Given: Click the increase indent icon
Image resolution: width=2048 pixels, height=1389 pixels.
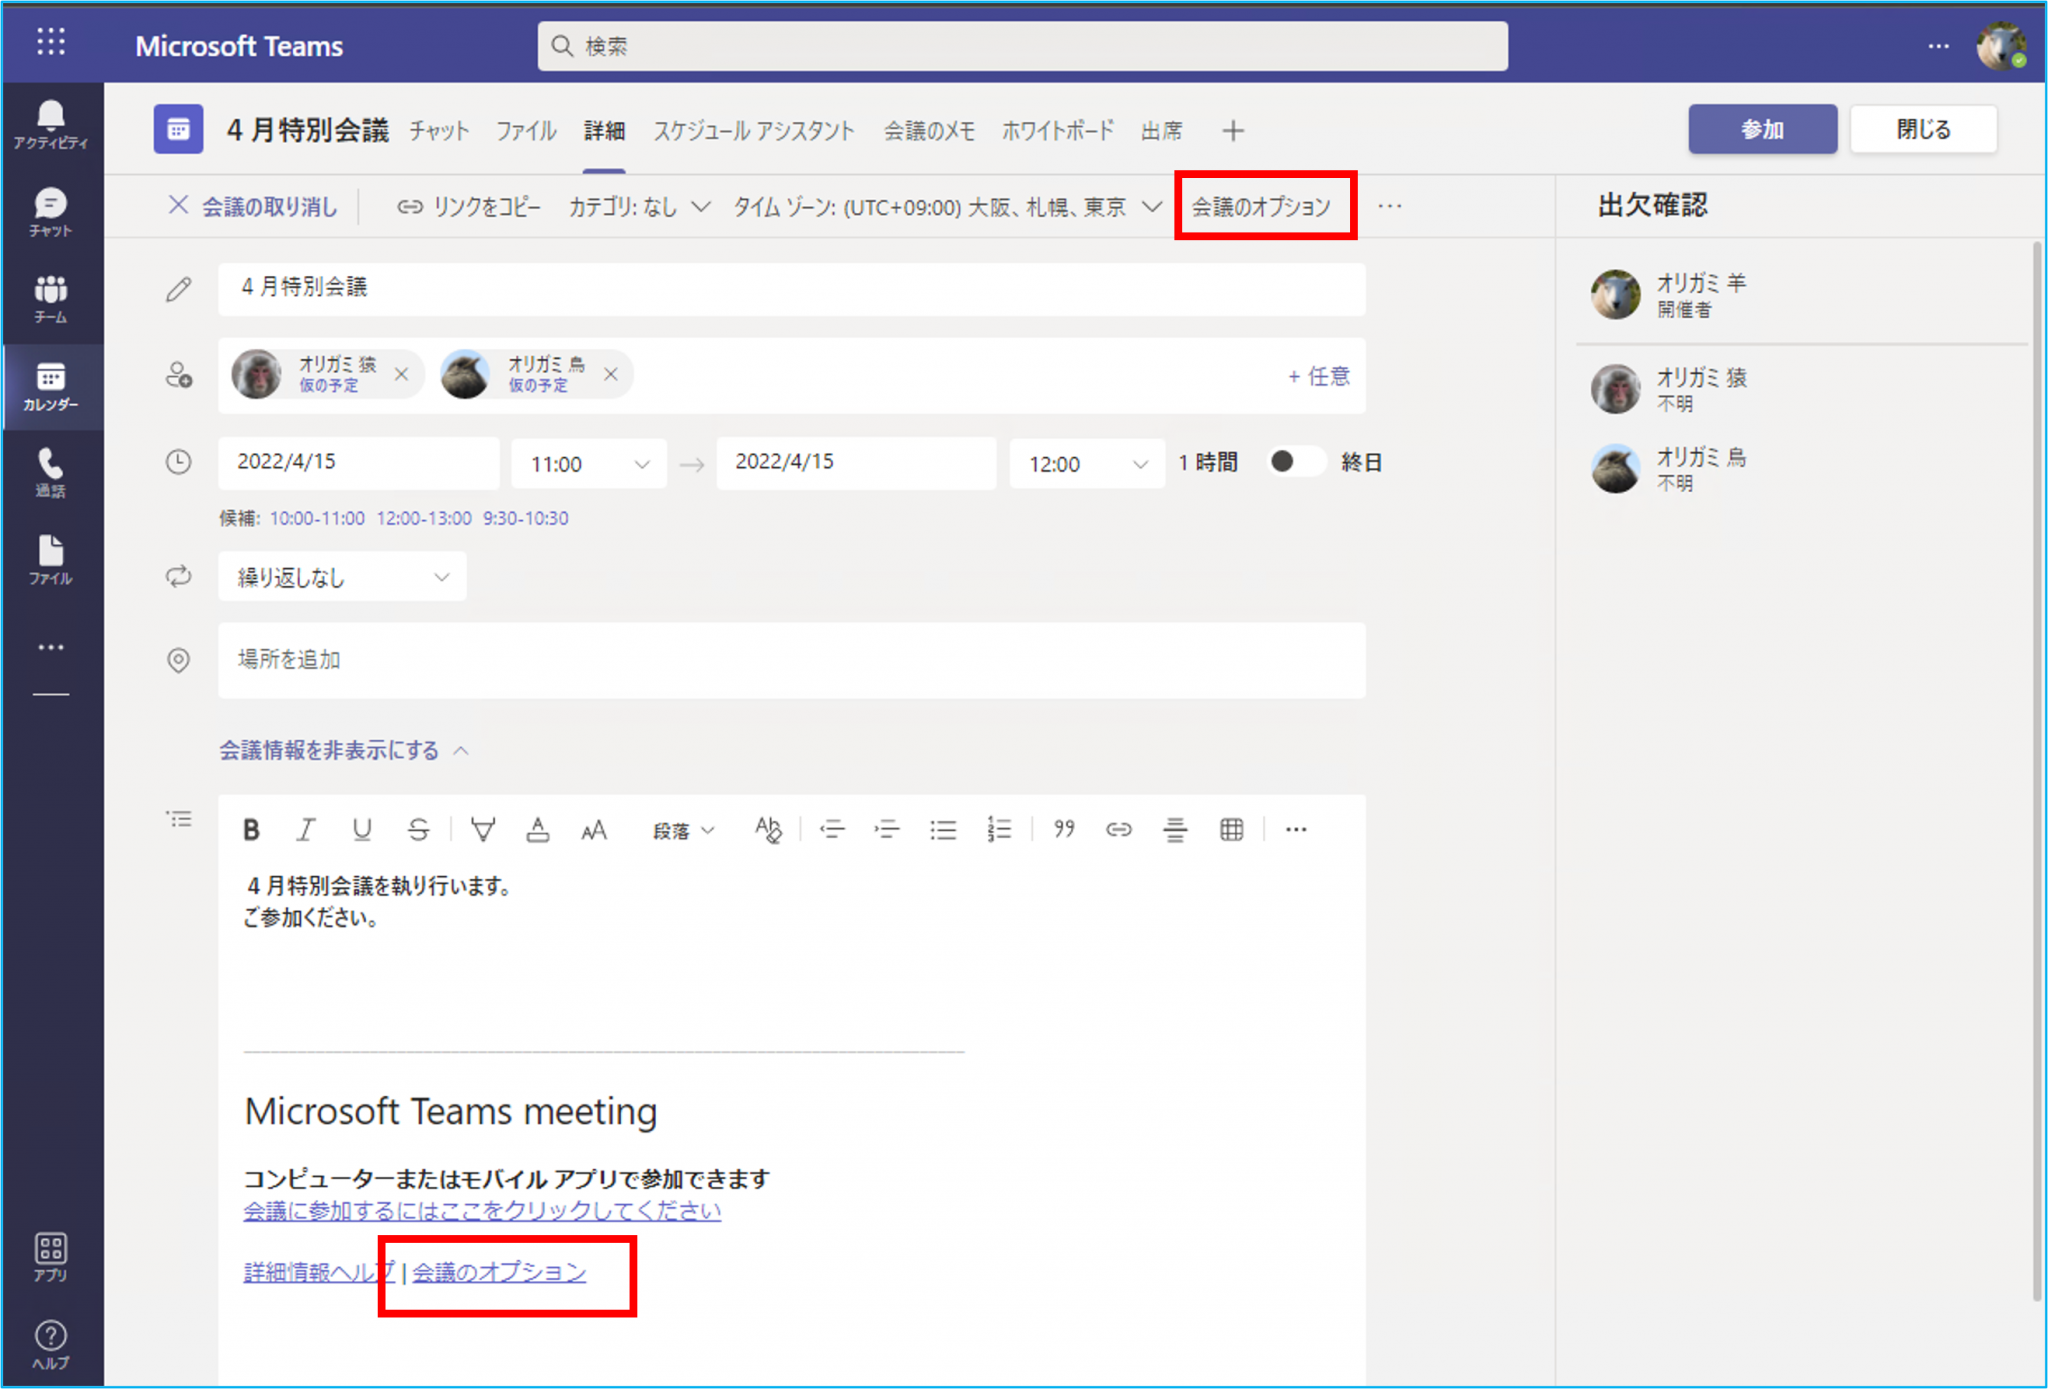Looking at the screenshot, I should 887,829.
